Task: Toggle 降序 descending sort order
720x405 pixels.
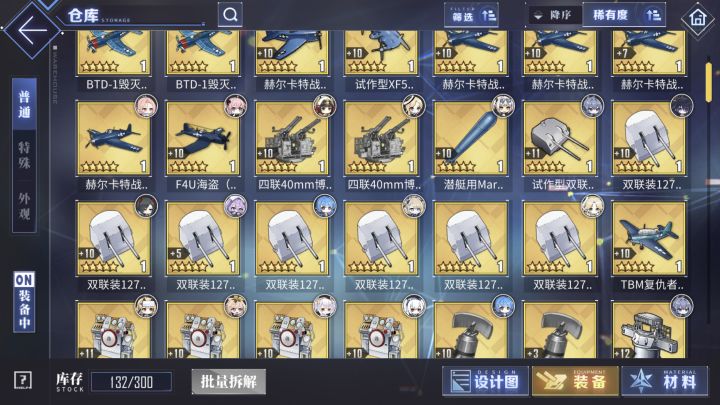Action: pyautogui.click(x=553, y=15)
